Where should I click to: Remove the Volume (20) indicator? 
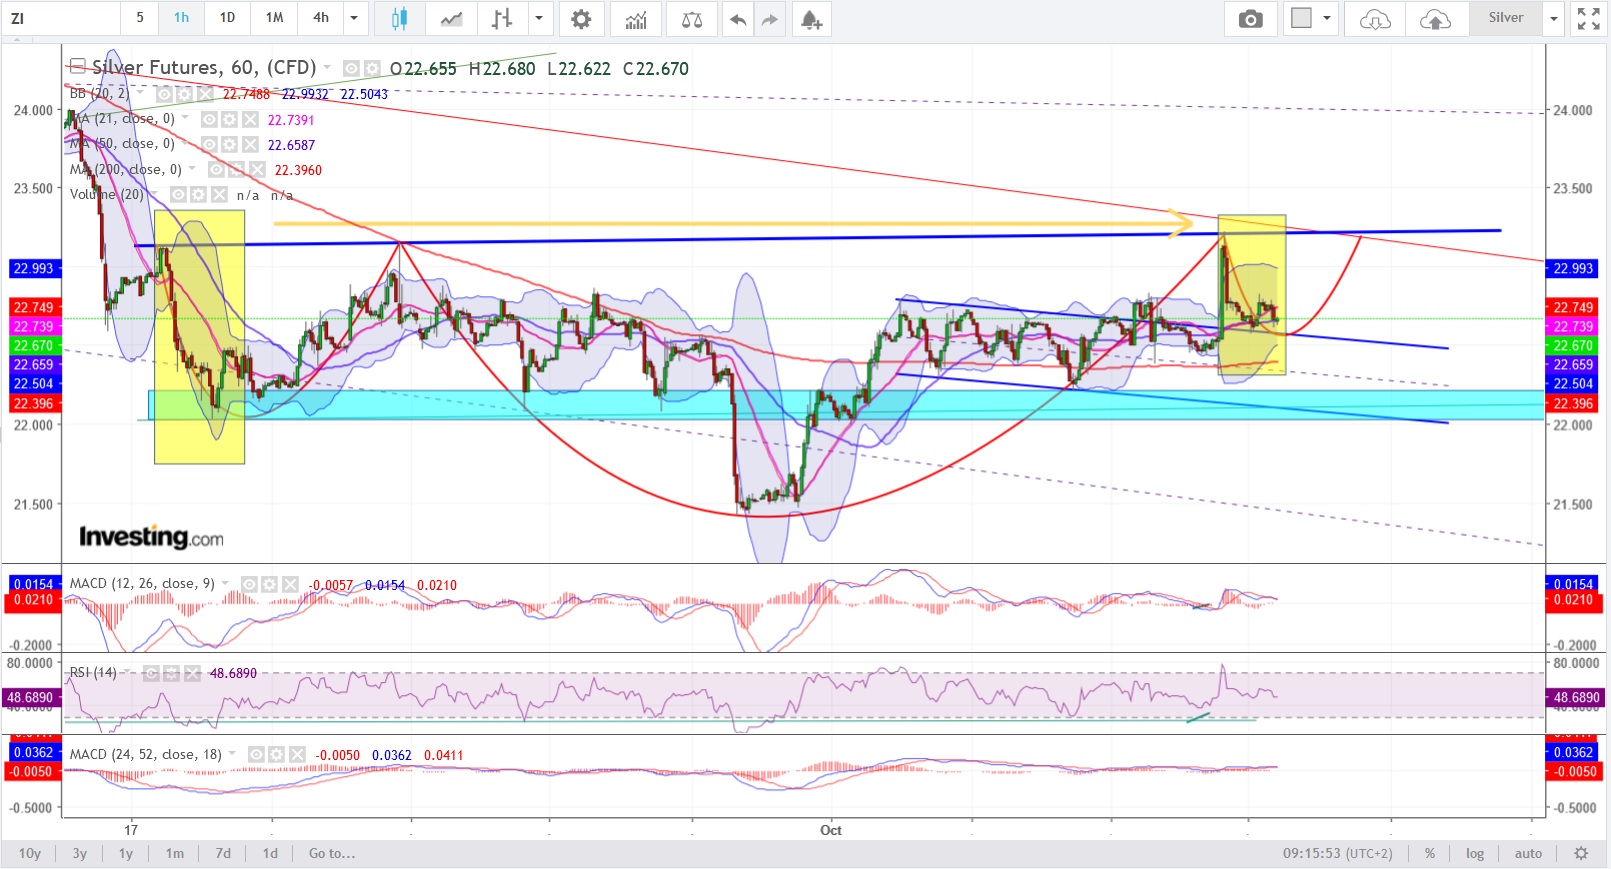pyautogui.click(x=219, y=195)
